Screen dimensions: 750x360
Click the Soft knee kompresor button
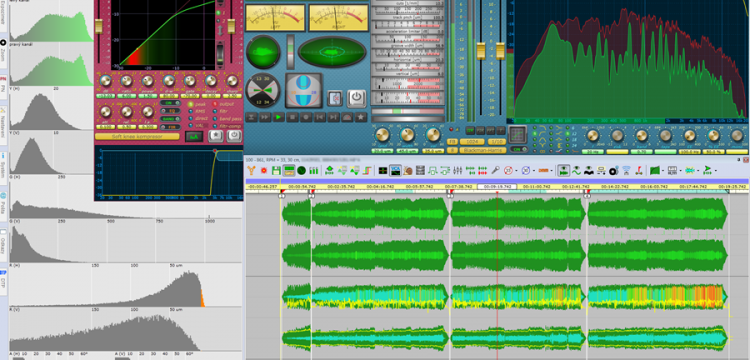[137, 136]
